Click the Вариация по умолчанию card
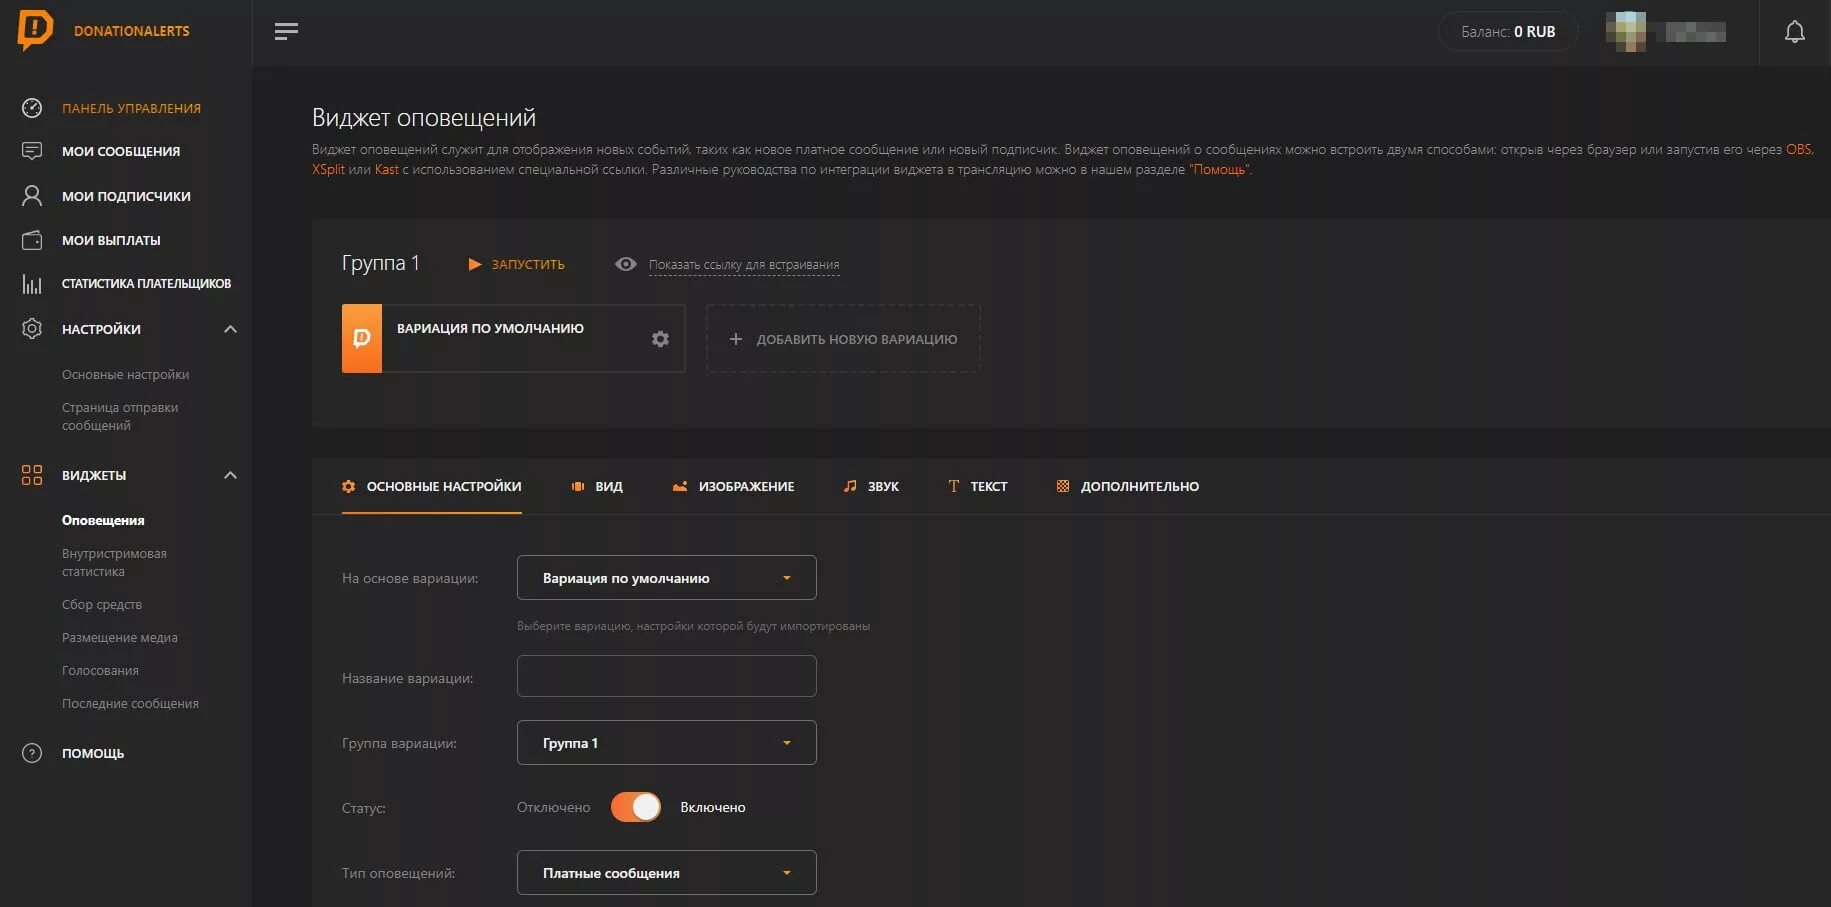Image resolution: width=1831 pixels, height=907 pixels. [x=513, y=338]
